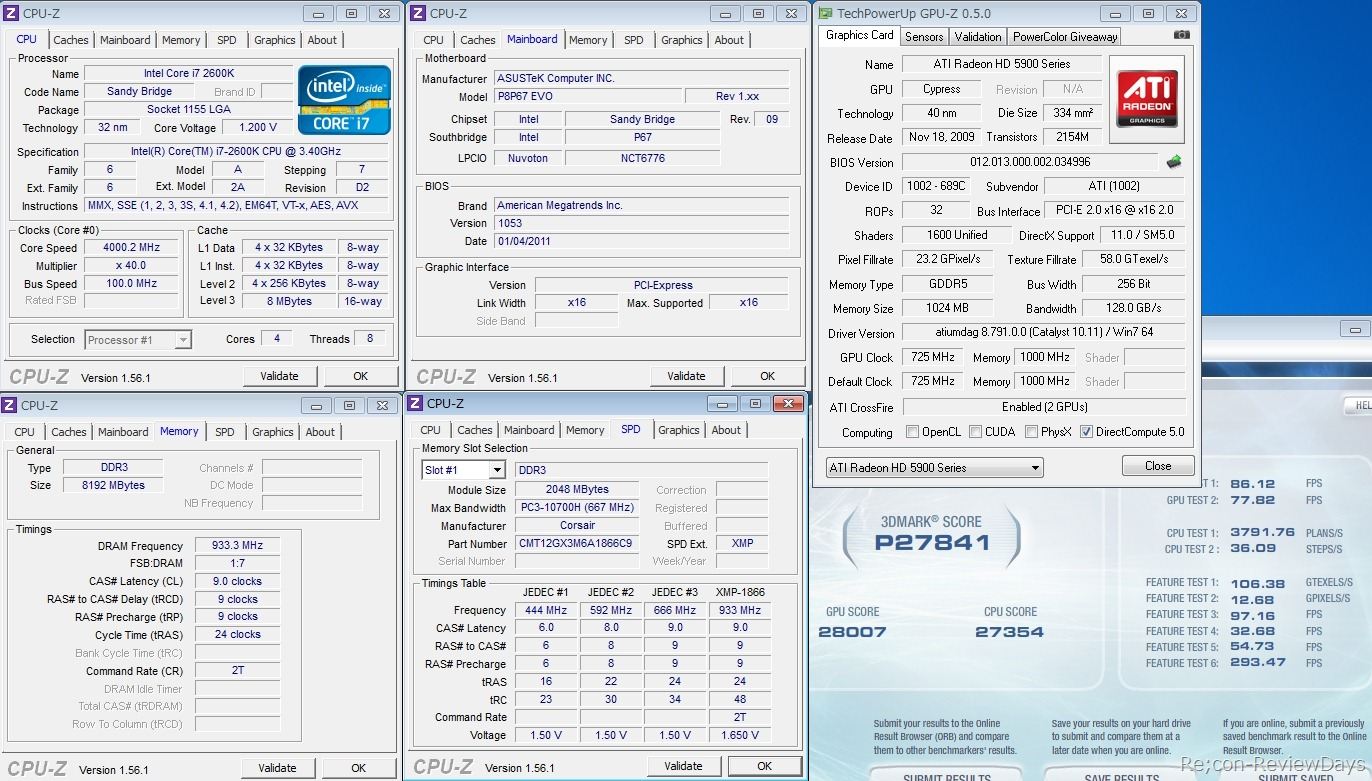Viewport: 1372px width, 781px height.
Task: Enable the OpenCL checkbox
Action: [912, 432]
